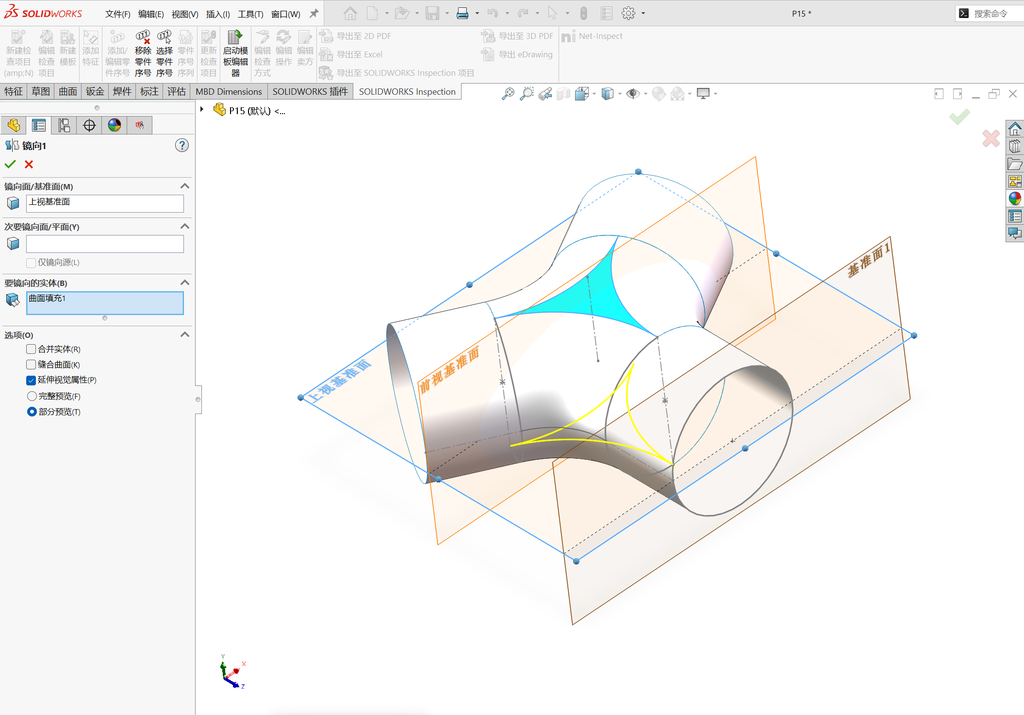The height and width of the screenshot is (715, 1024).
Task: Switch to the 特征 tab
Action: pyautogui.click(x=13, y=91)
